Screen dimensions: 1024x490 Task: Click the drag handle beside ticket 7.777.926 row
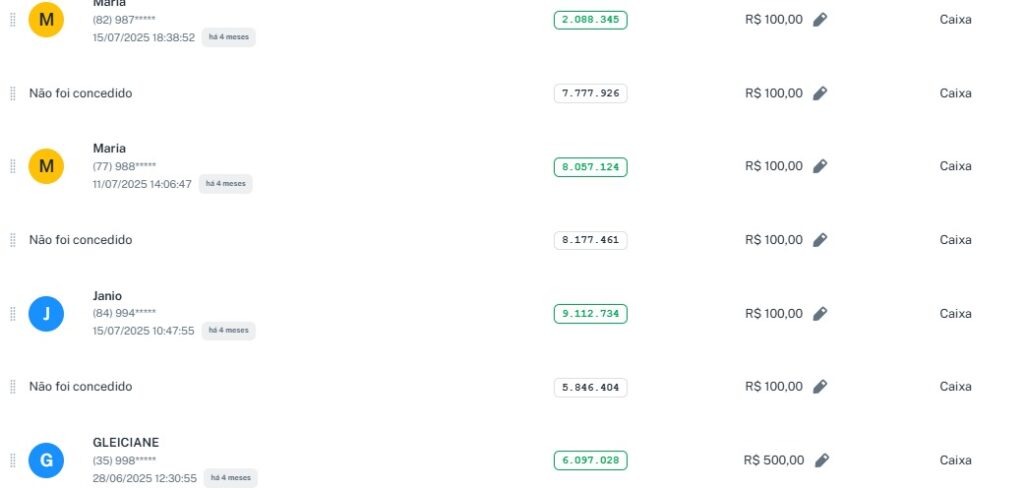(x=13, y=93)
